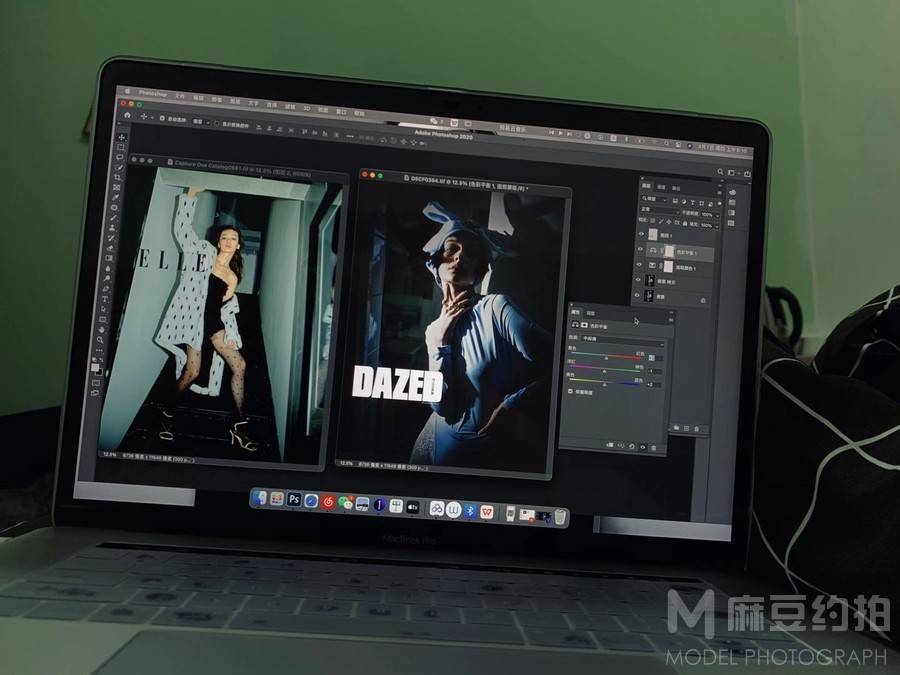Screen dimensions: 900x675
Task: Select the Frame tool
Action: 117,187
